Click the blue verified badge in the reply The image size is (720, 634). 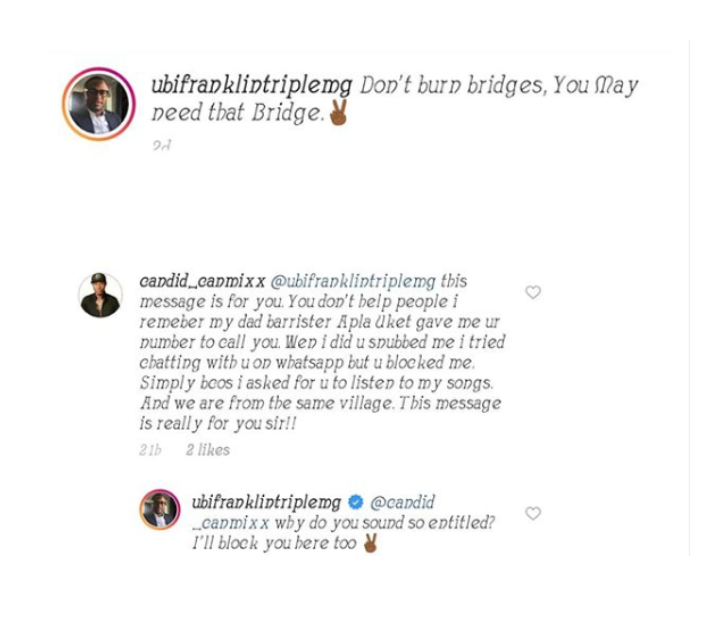tap(356, 502)
